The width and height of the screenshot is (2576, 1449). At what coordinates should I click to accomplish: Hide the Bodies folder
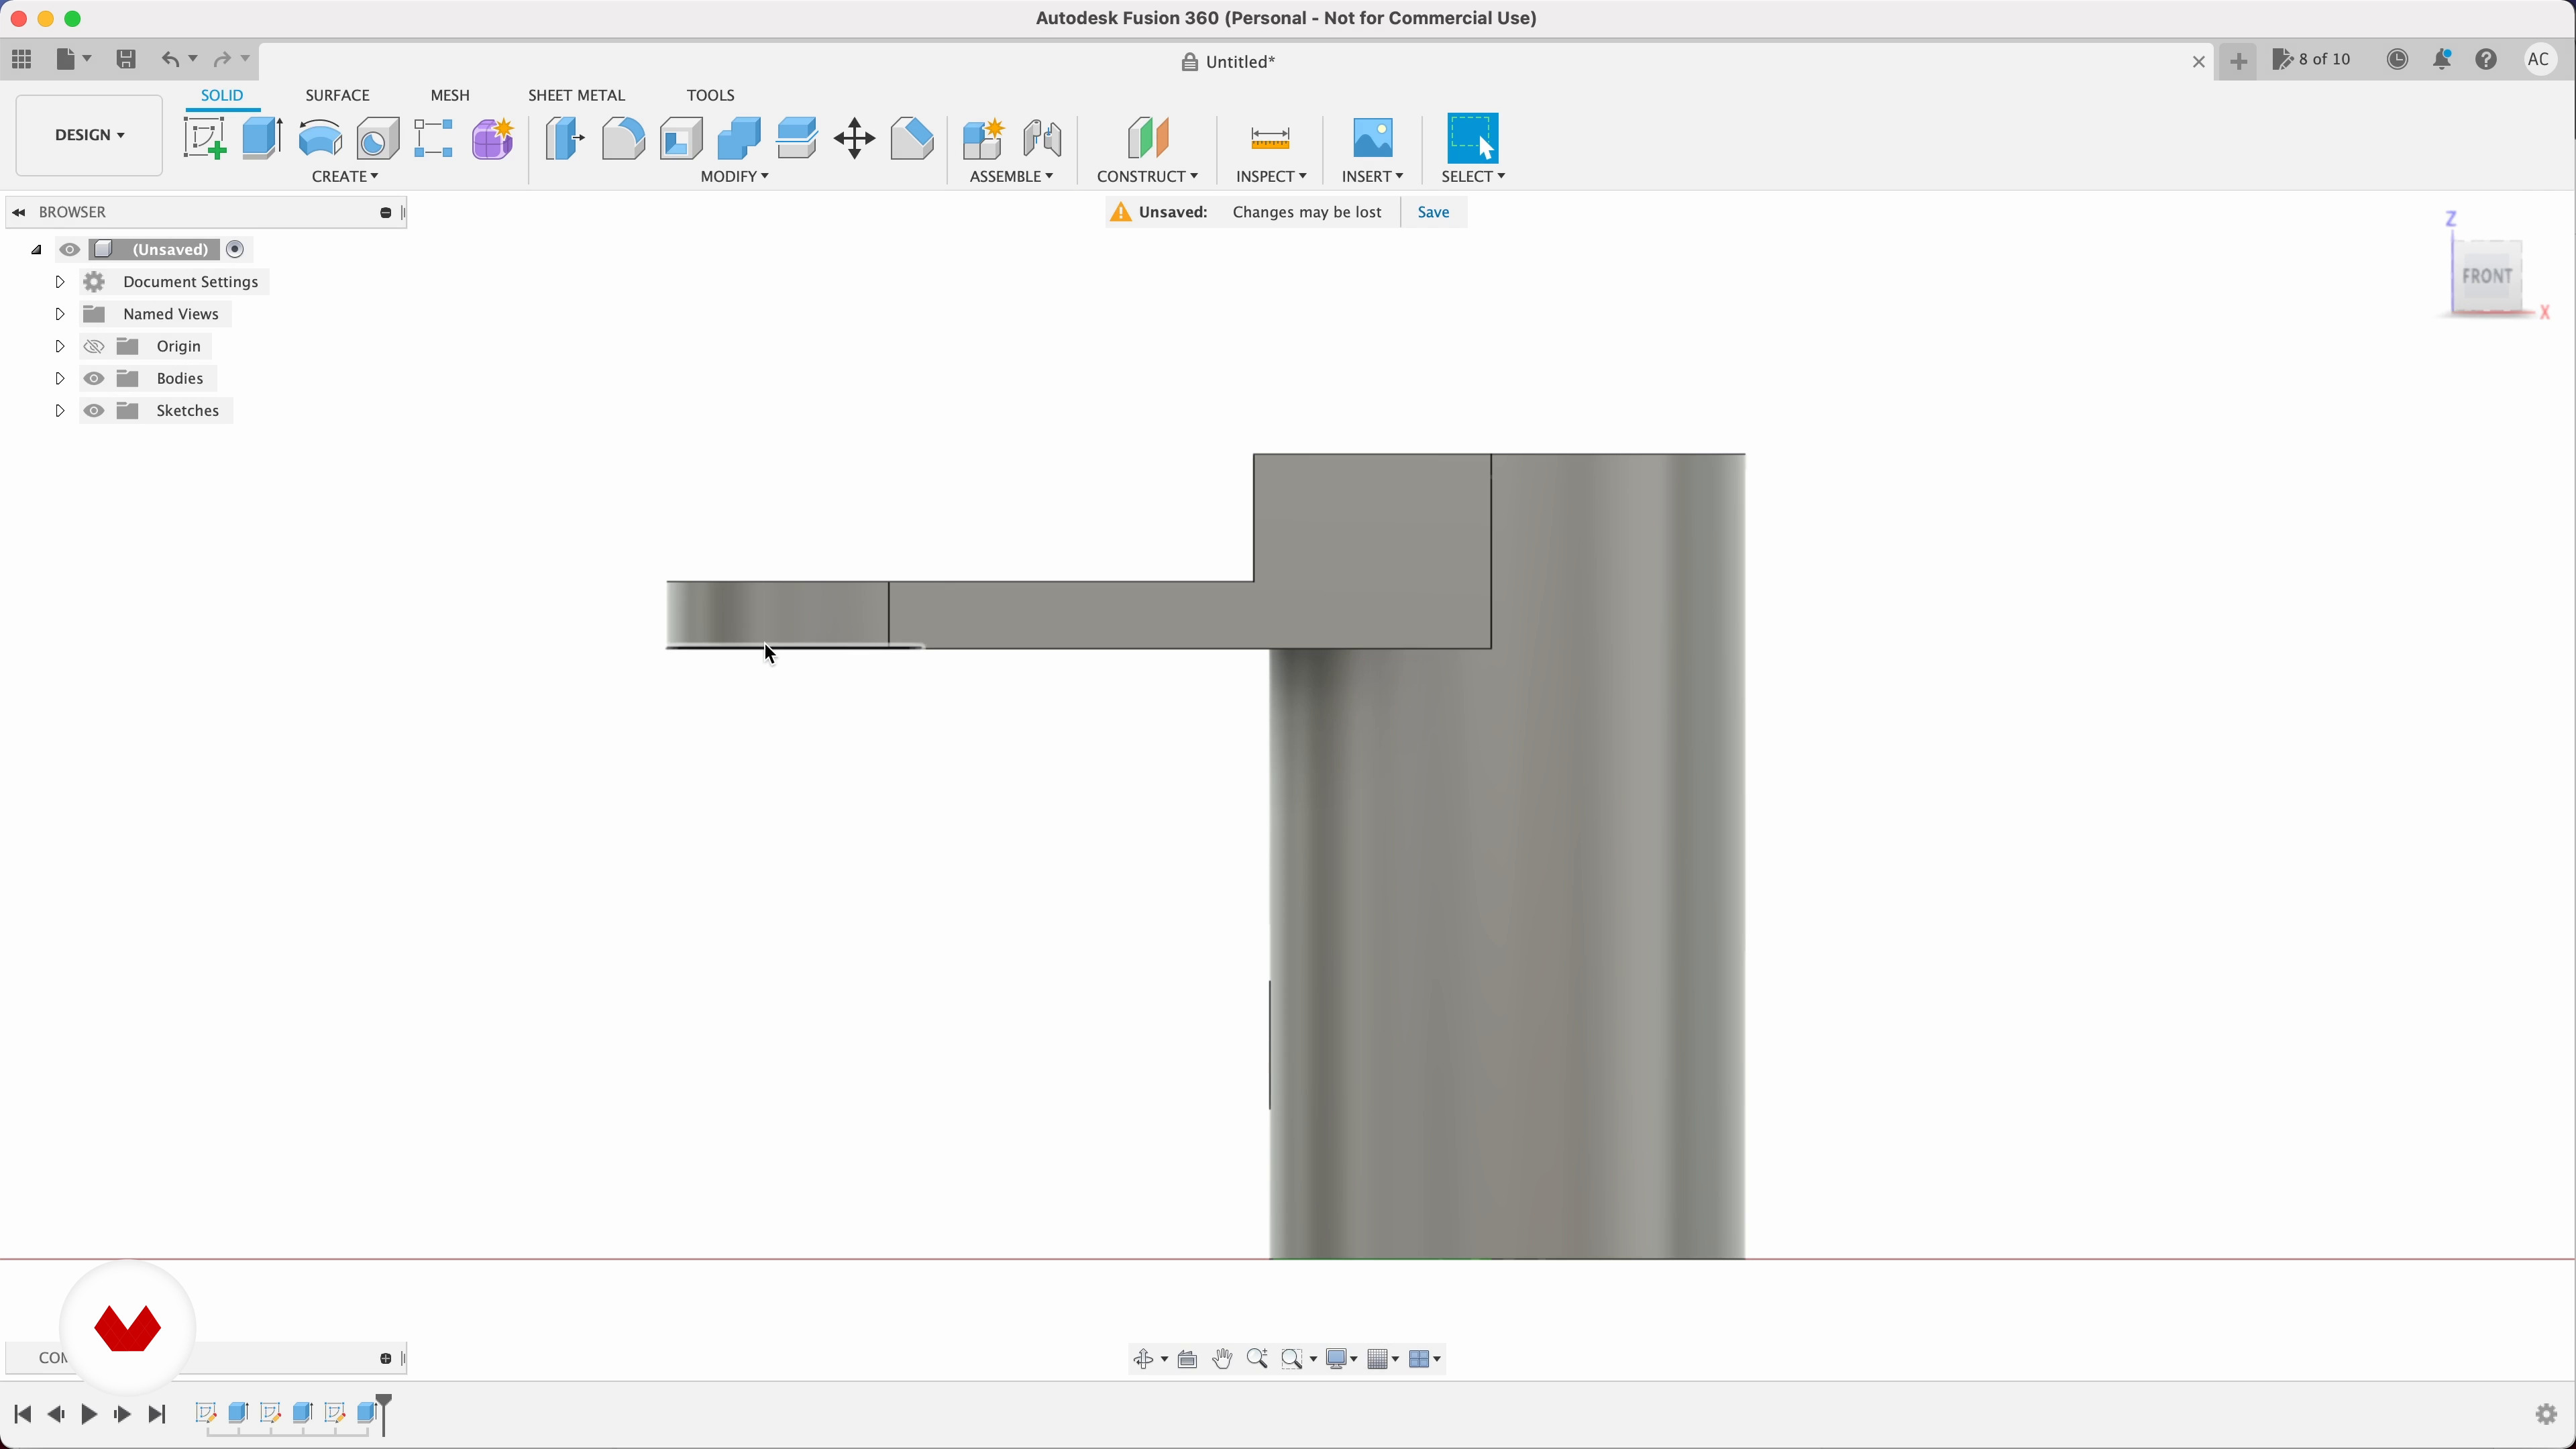[x=94, y=379]
